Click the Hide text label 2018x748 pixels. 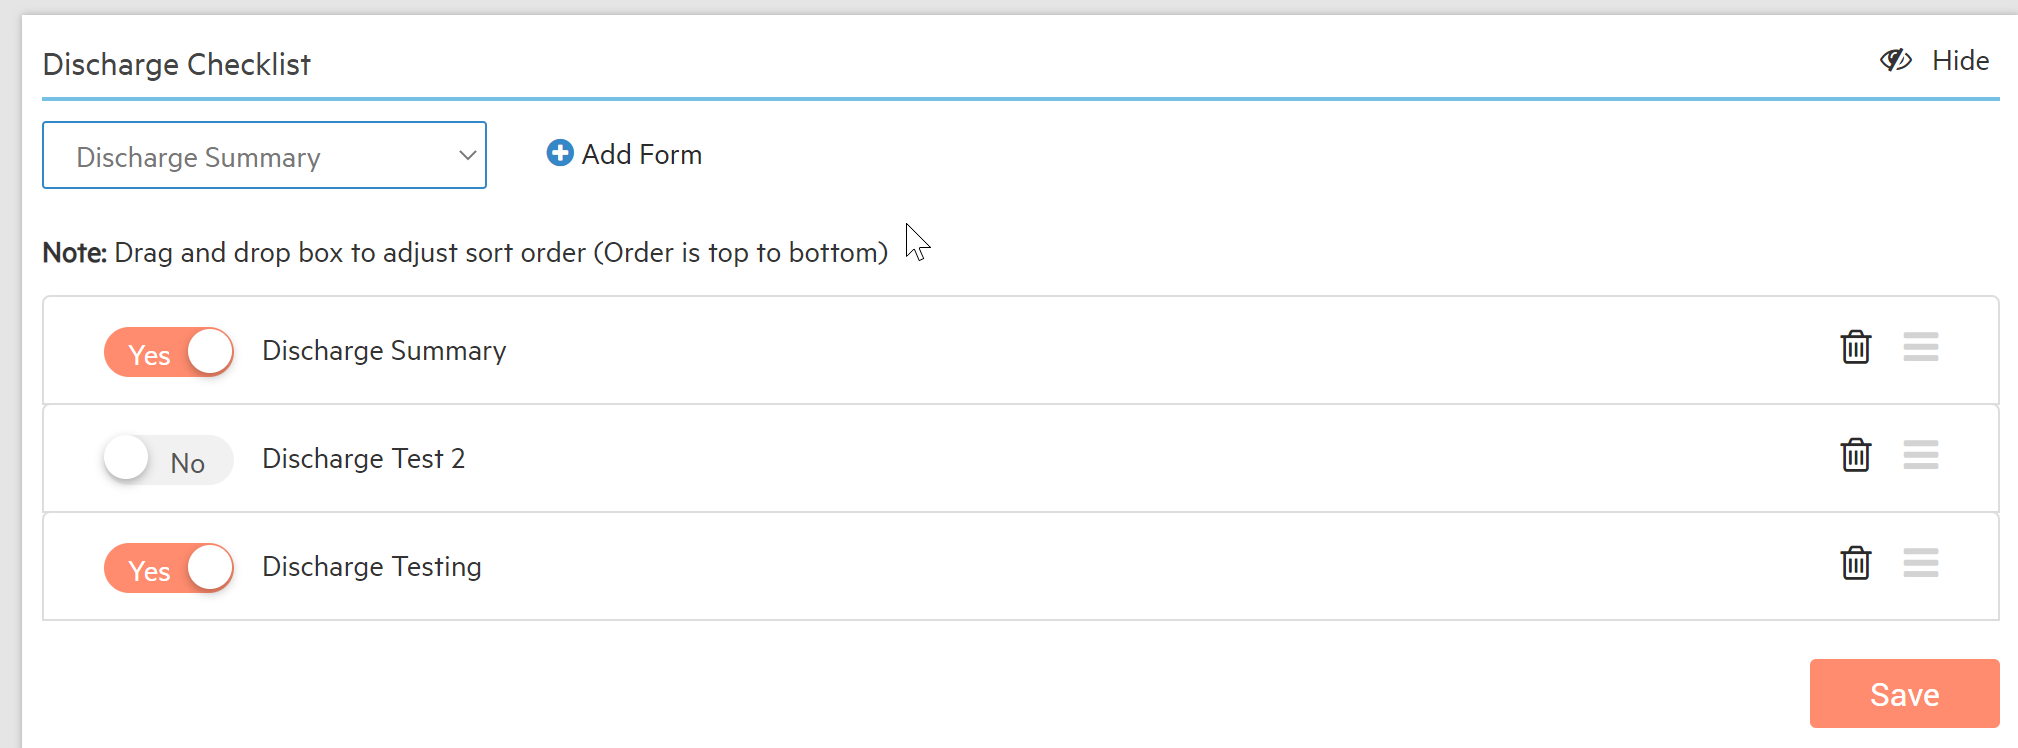point(1960,61)
